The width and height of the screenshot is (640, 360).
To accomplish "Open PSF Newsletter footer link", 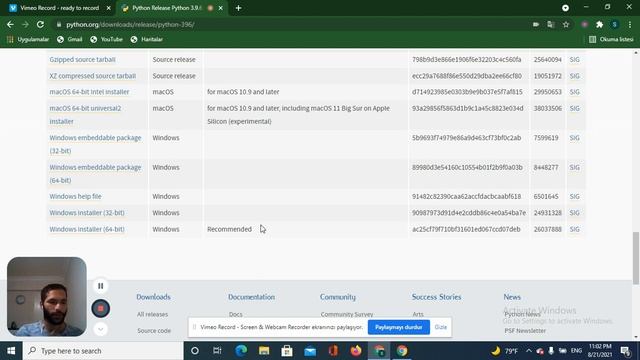I will click(x=525, y=331).
